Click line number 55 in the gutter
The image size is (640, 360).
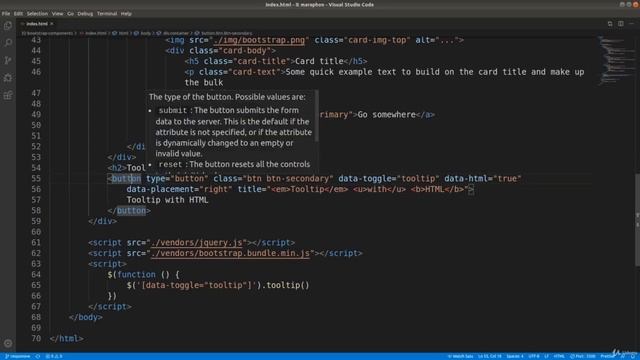(x=36, y=178)
